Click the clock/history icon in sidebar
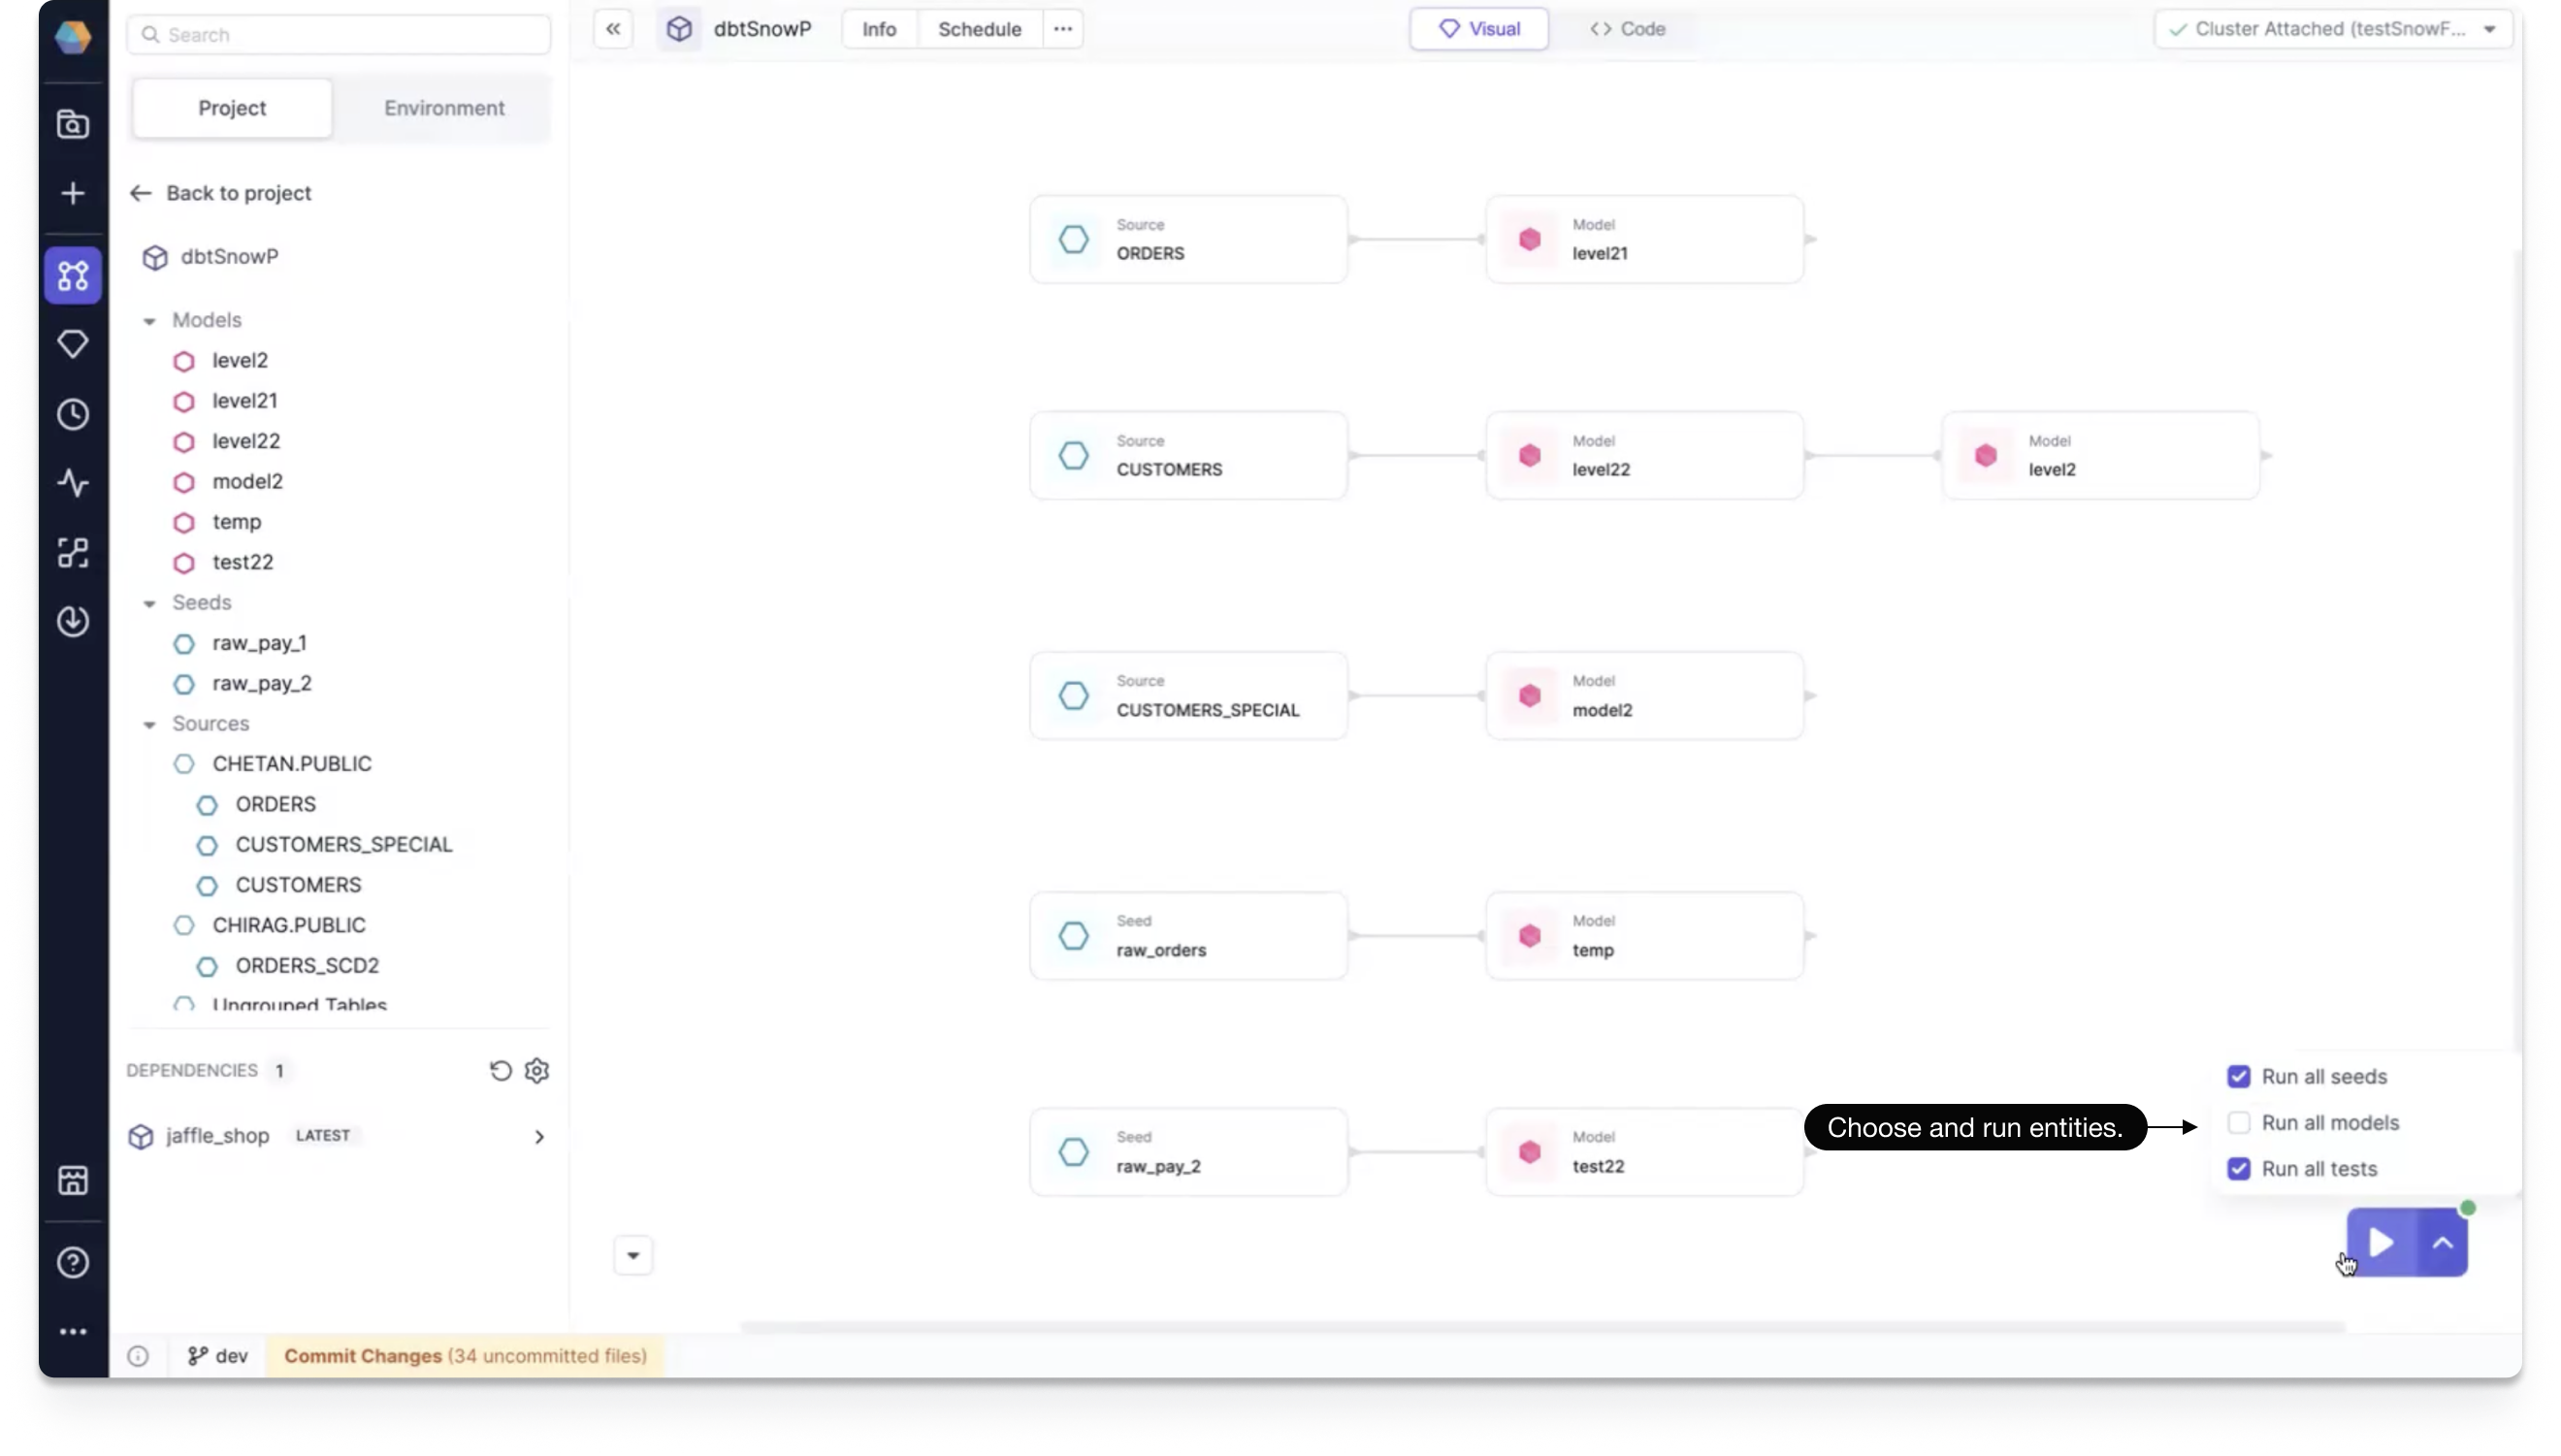 point(72,413)
